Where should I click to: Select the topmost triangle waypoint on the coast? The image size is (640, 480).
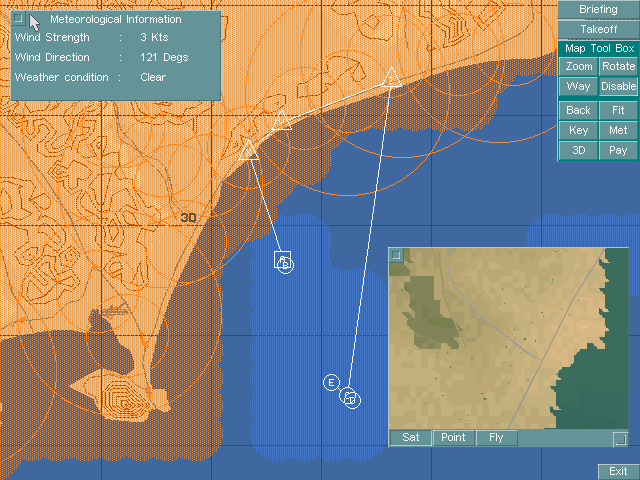[391, 79]
